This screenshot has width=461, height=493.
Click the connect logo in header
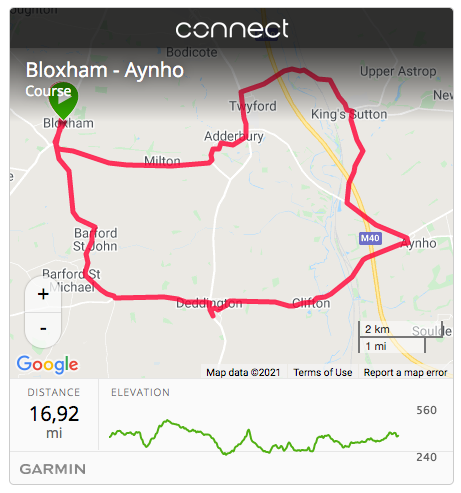pos(232,29)
